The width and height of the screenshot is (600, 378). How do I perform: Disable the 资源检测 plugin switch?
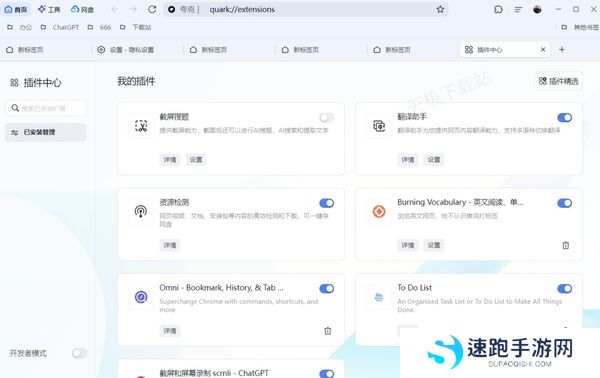[326, 203]
